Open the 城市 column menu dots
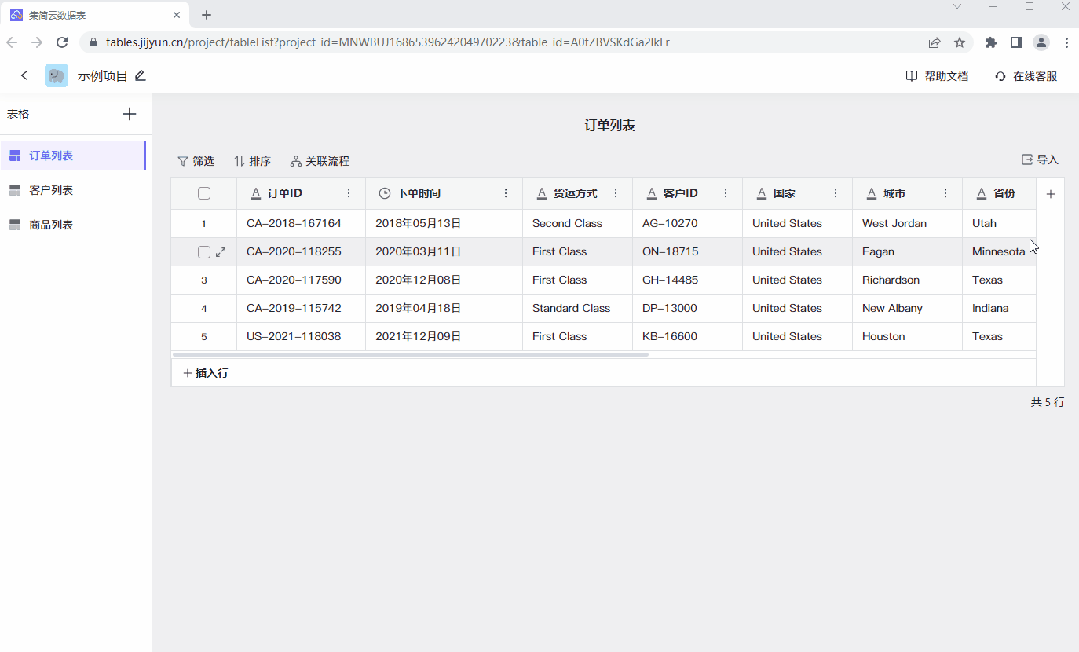The width and height of the screenshot is (1079, 652). 946,193
